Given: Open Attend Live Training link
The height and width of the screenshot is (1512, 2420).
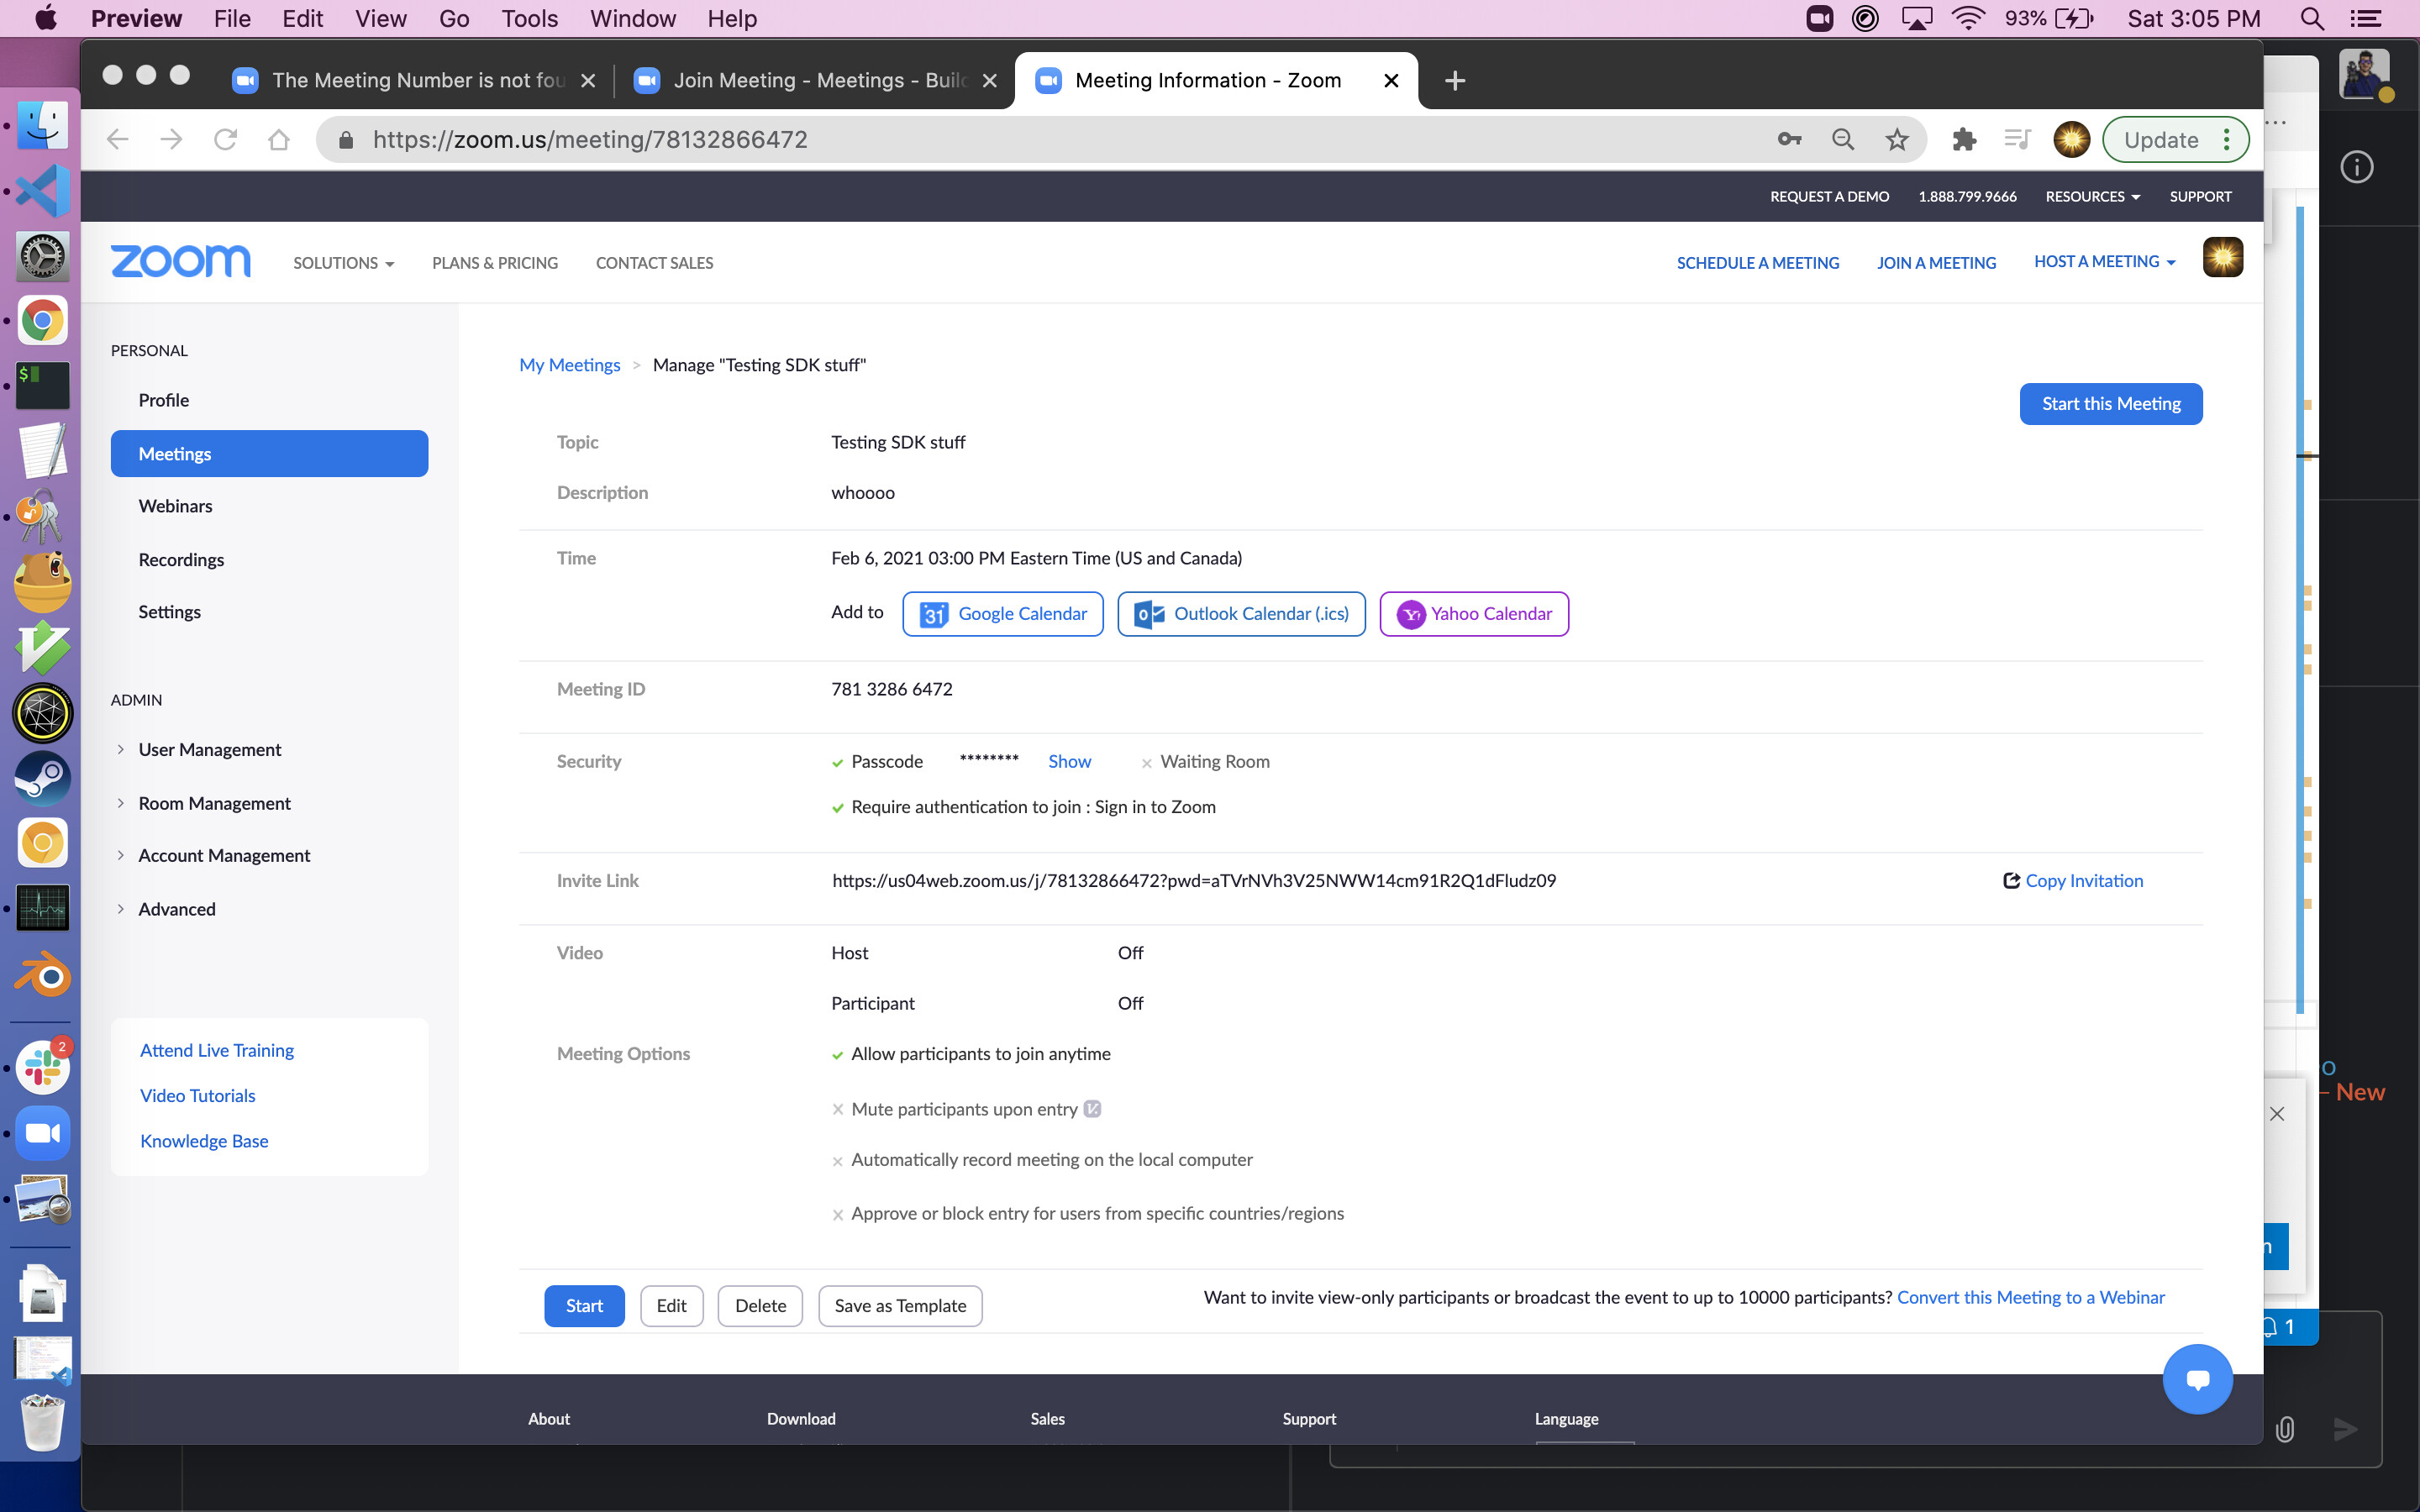Looking at the screenshot, I should click(x=217, y=1050).
